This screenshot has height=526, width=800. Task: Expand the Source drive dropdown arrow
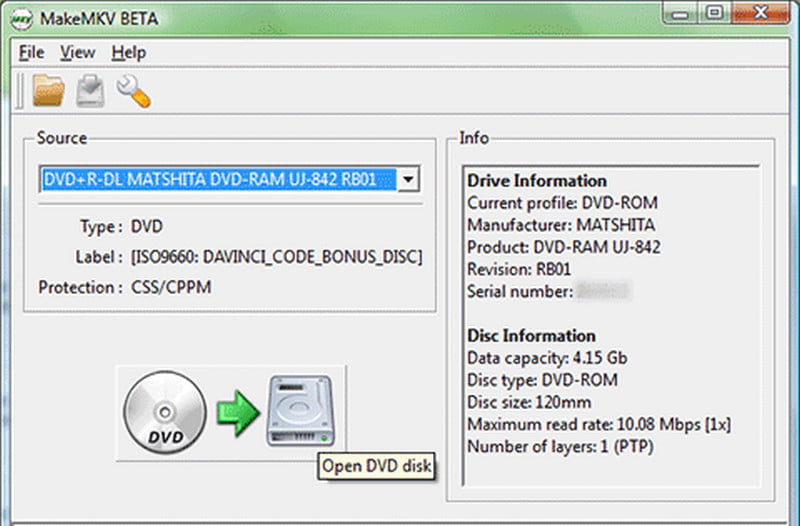408,179
